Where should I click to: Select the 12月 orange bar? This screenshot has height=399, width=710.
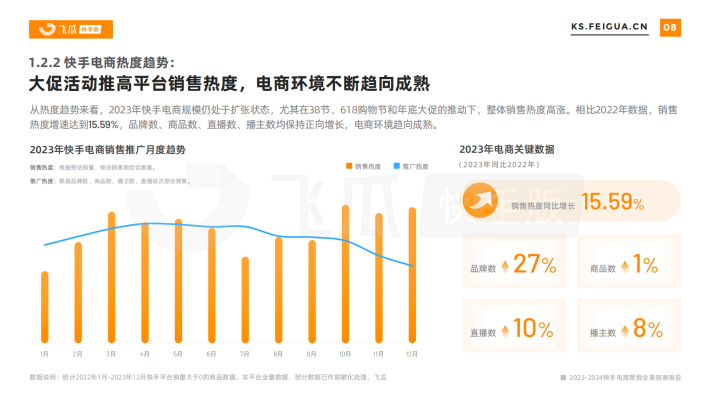(x=412, y=275)
